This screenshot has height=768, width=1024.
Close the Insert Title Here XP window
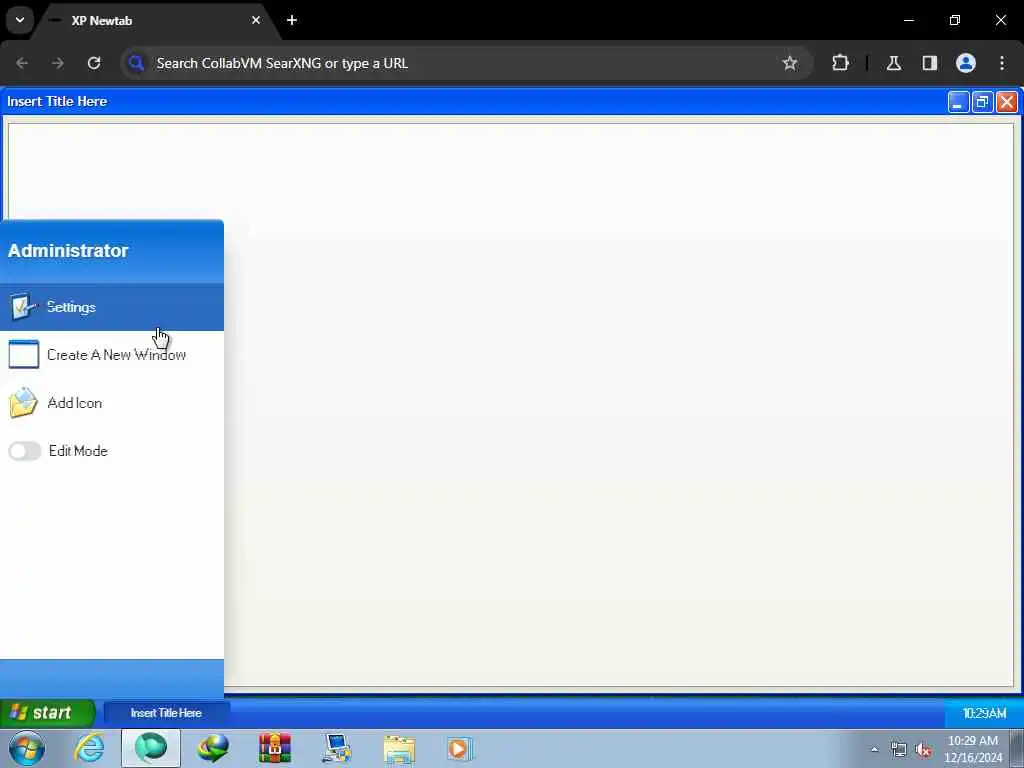[1007, 102]
